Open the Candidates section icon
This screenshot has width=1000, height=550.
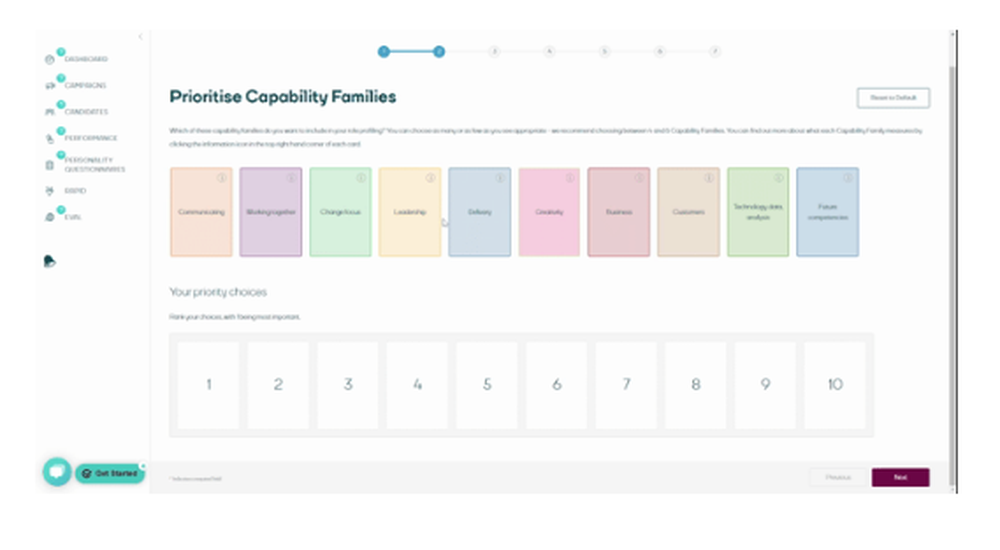(50, 112)
